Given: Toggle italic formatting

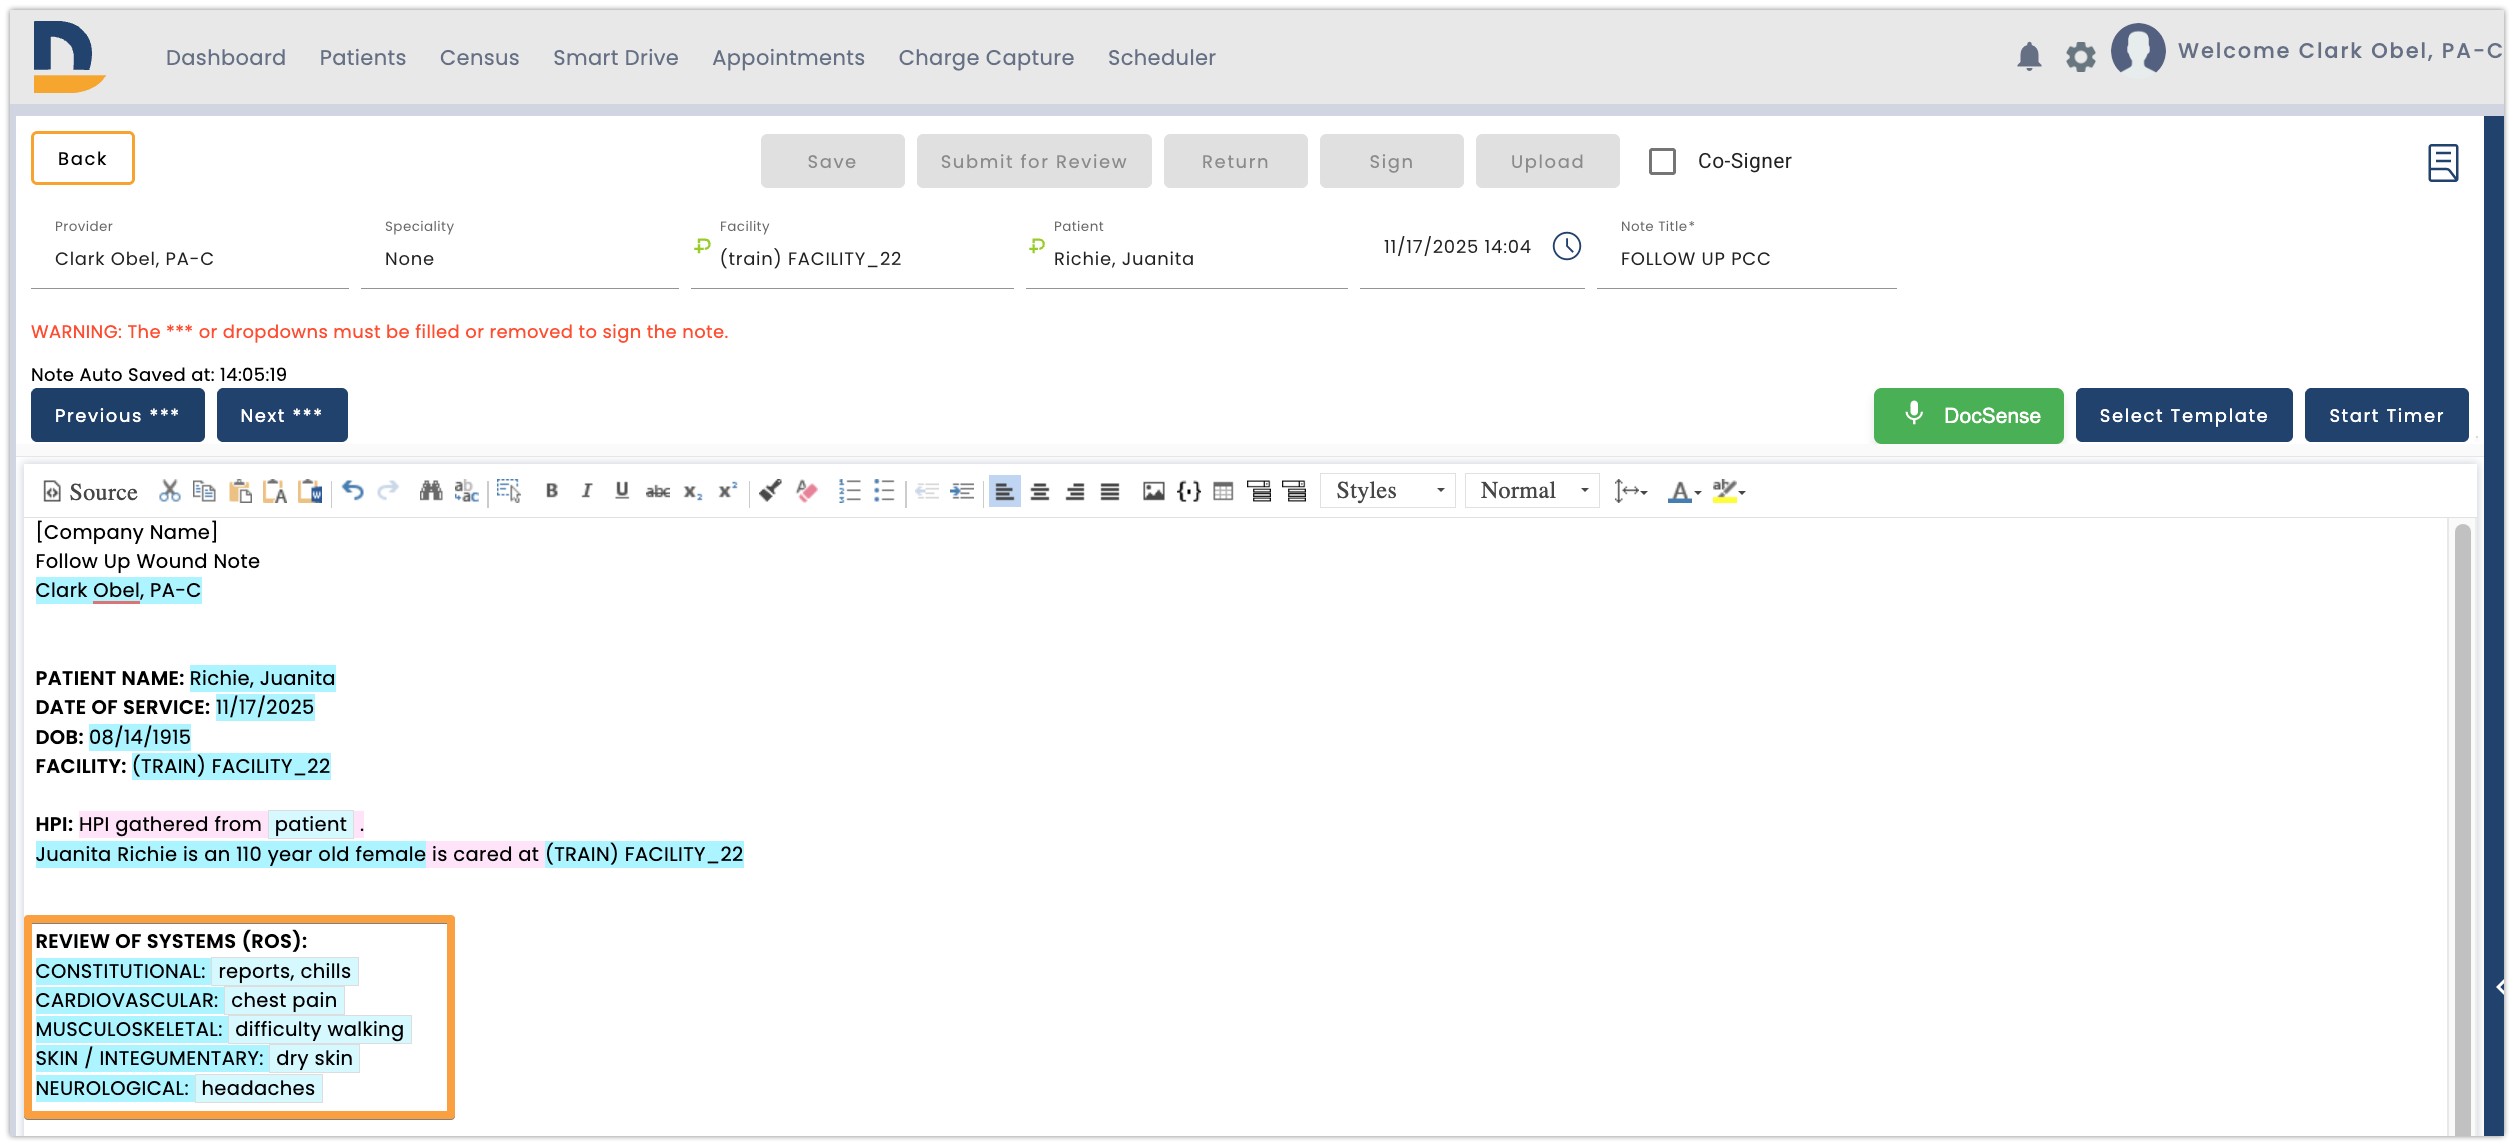Looking at the screenshot, I should click(x=587, y=491).
